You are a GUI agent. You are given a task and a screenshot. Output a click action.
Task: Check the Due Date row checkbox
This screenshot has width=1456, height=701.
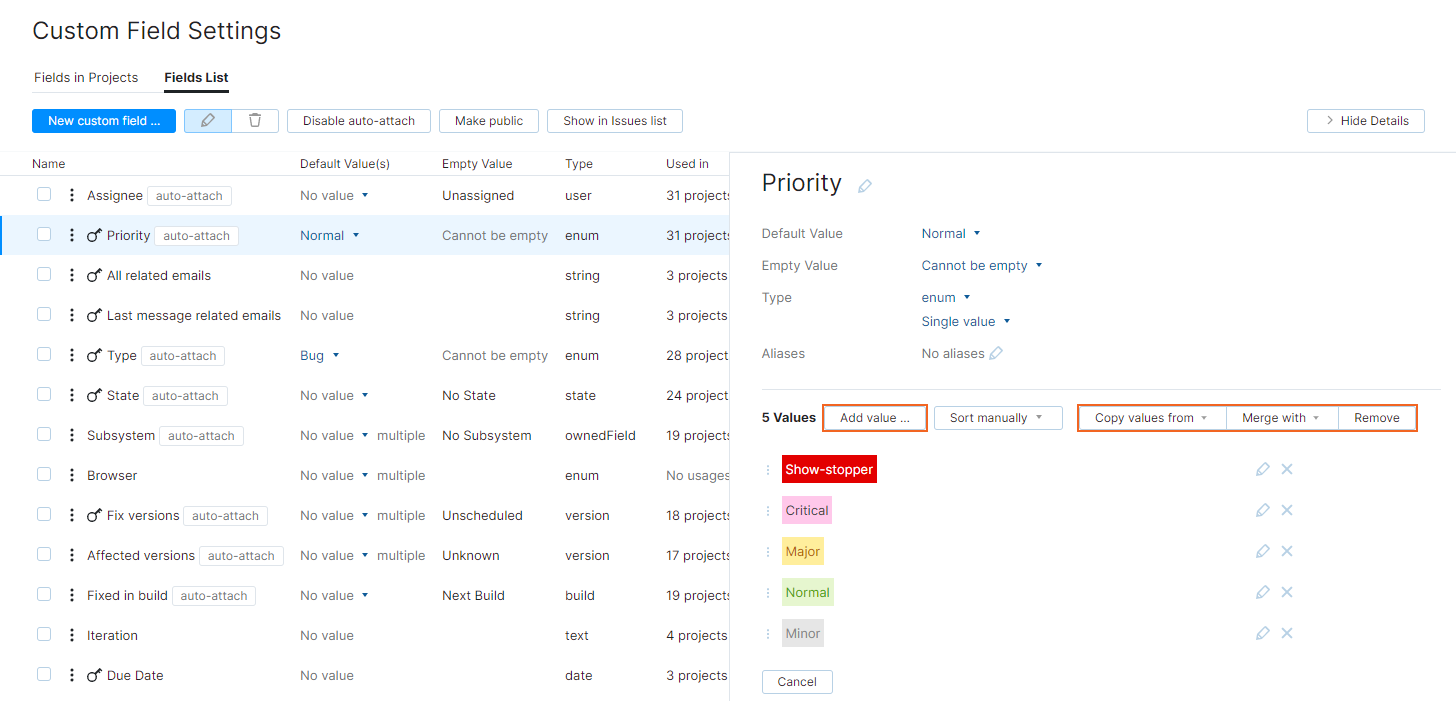pos(44,675)
